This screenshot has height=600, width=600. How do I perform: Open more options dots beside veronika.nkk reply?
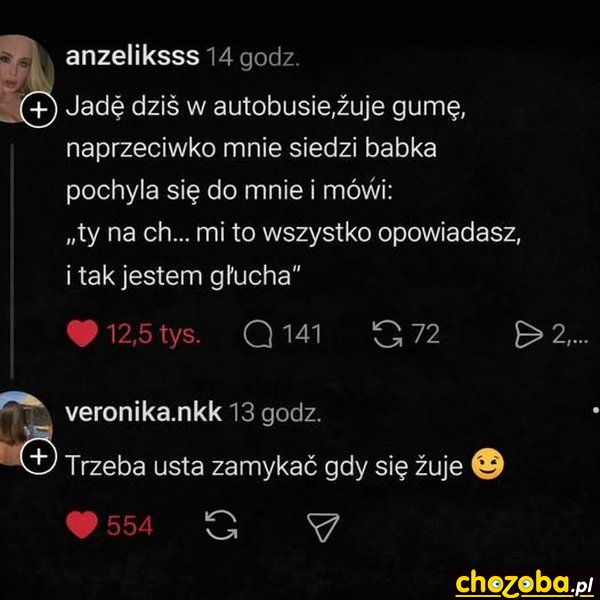[x=595, y=410]
